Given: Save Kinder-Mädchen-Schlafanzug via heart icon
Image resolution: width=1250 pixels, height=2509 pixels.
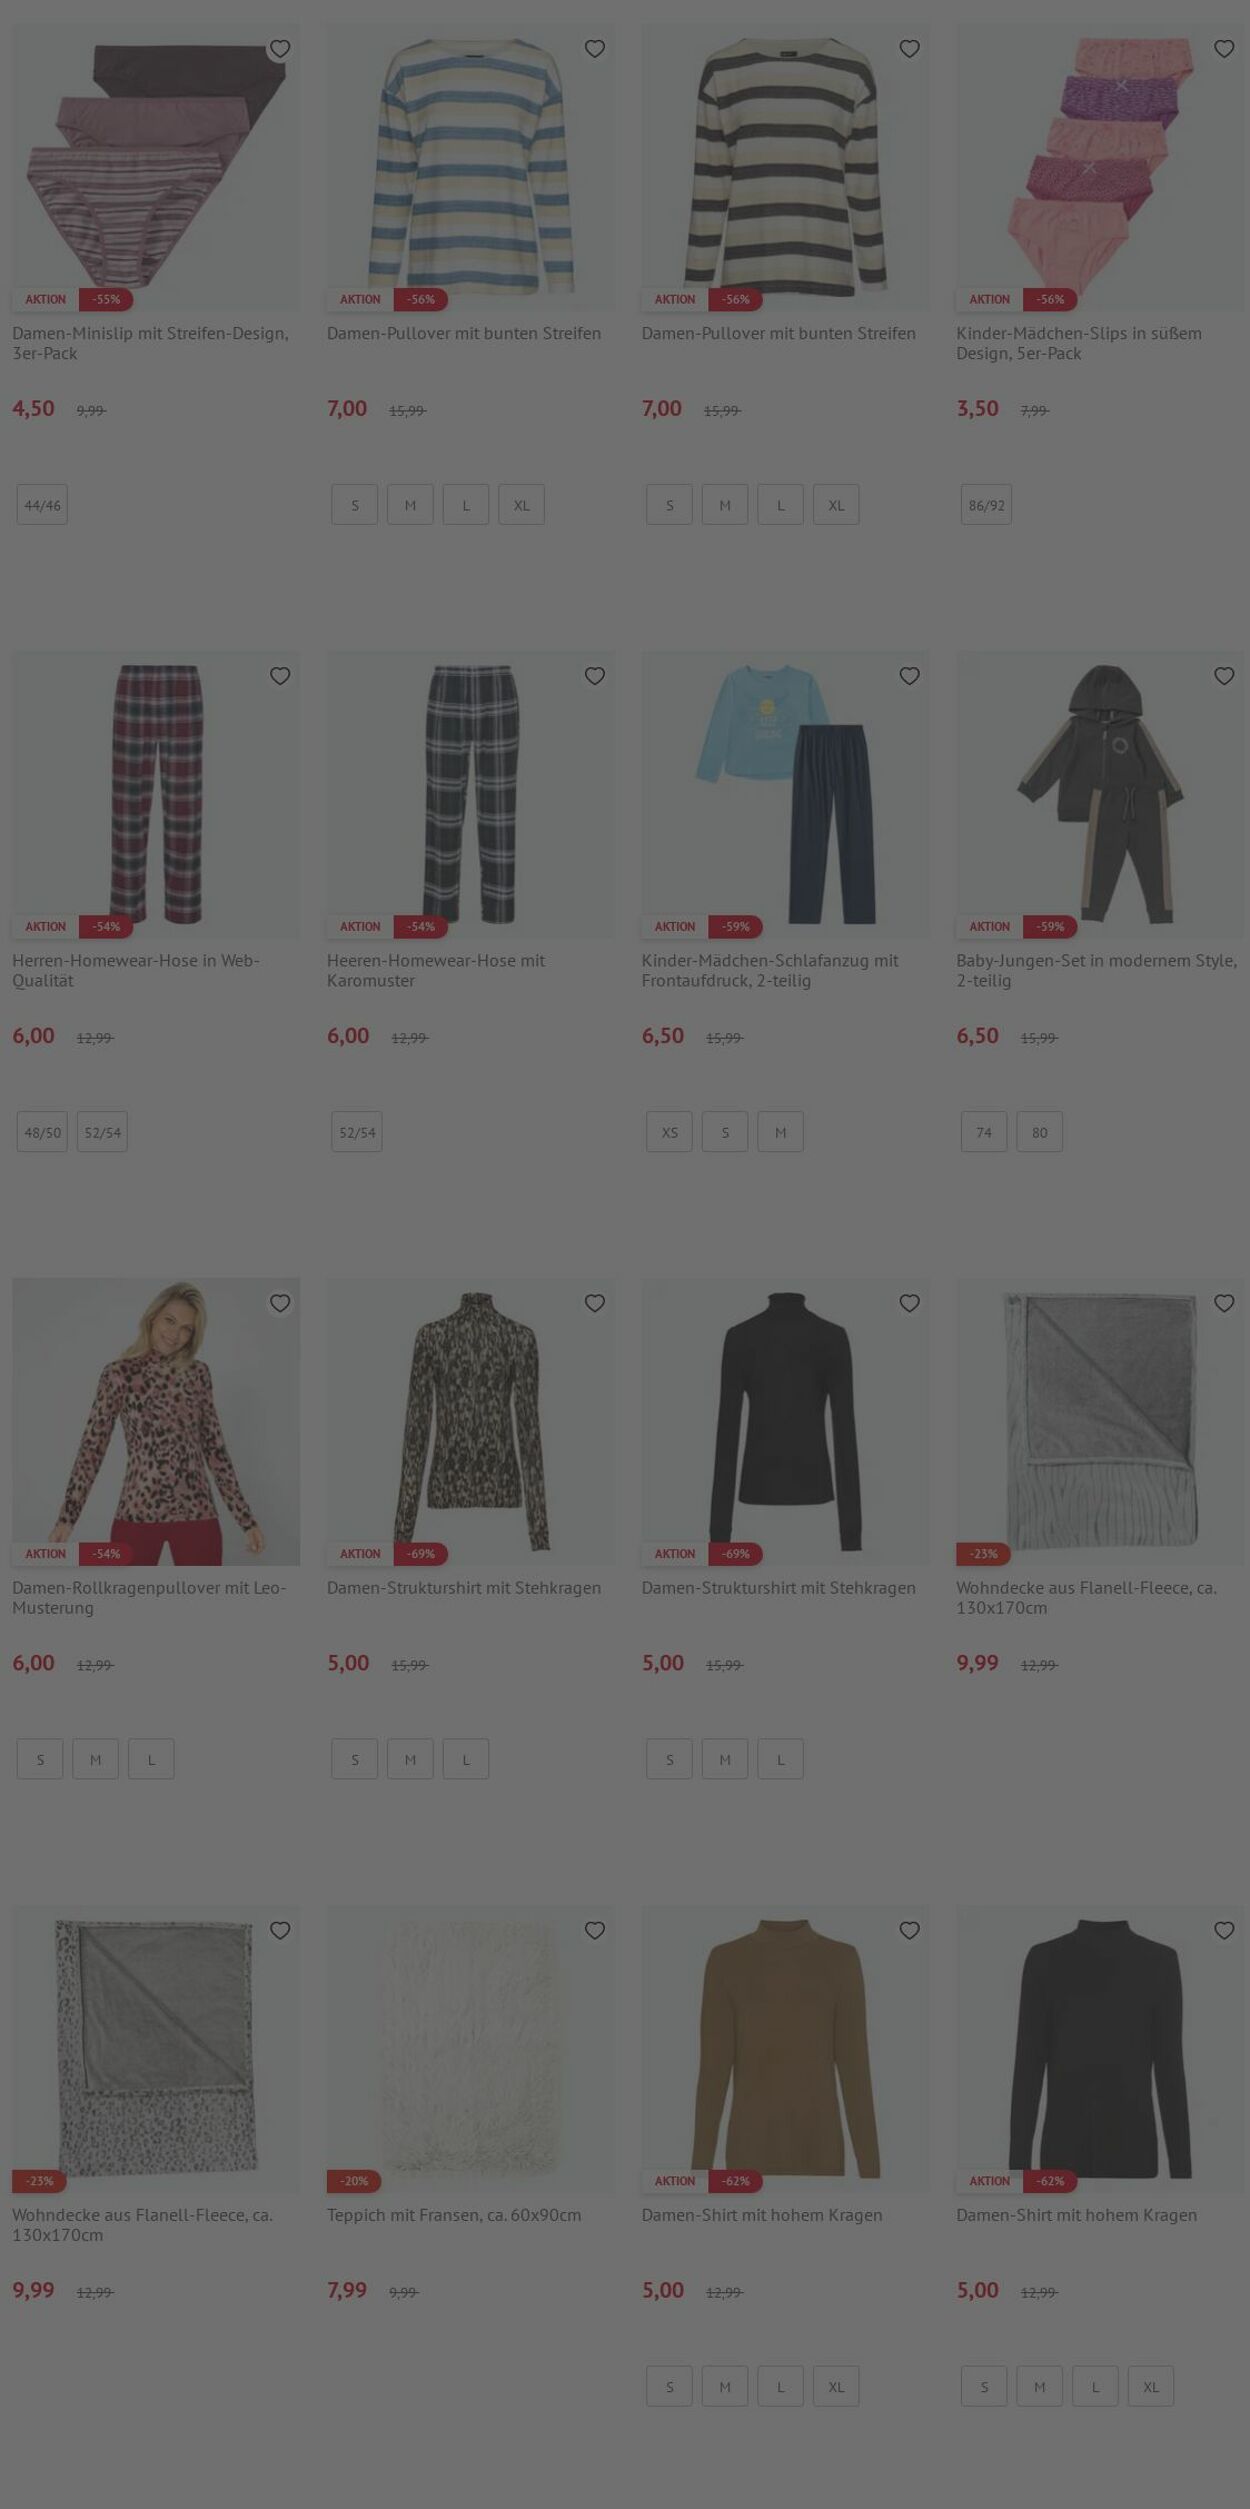Looking at the screenshot, I should pos(909,676).
